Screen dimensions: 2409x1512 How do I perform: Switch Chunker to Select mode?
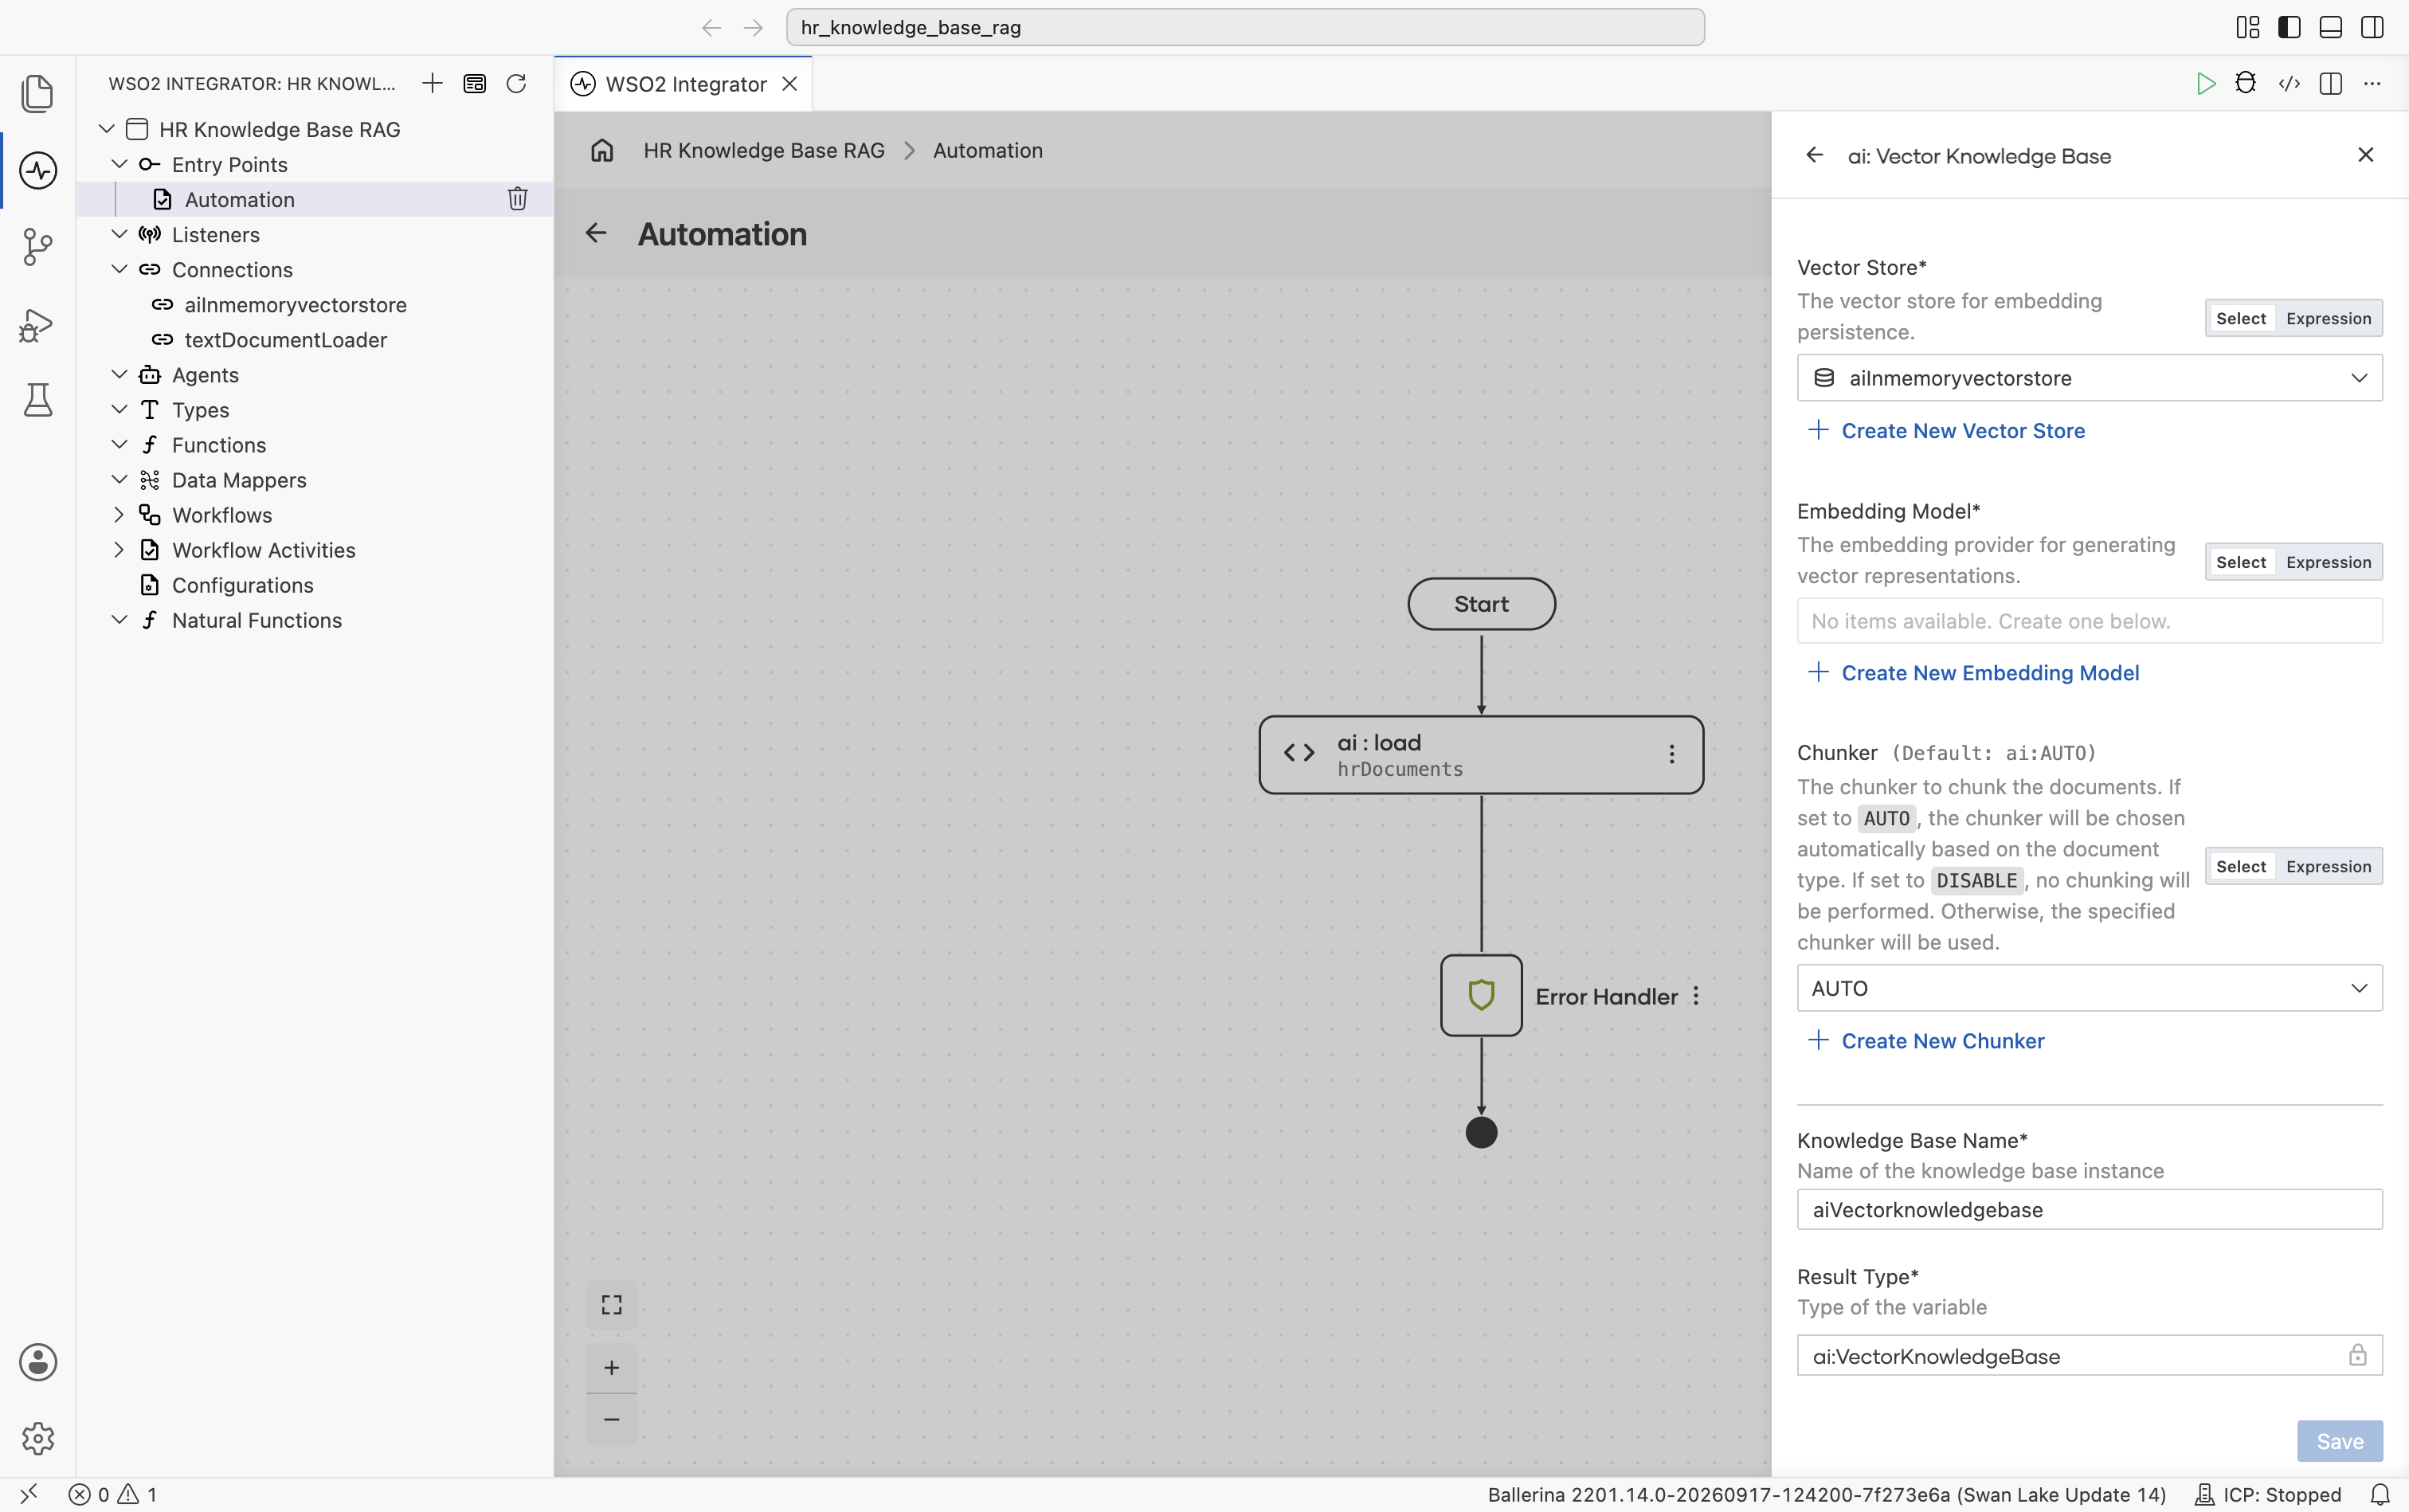[x=2241, y=866]
